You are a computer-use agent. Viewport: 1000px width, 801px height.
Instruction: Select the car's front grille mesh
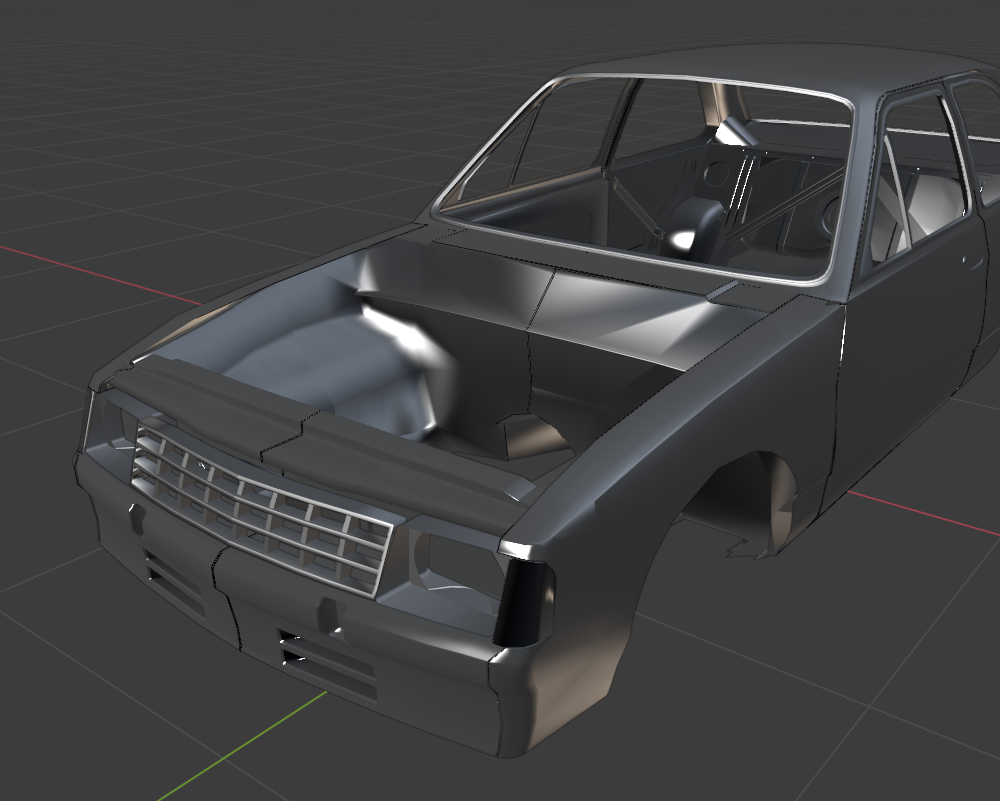point(260,509)
